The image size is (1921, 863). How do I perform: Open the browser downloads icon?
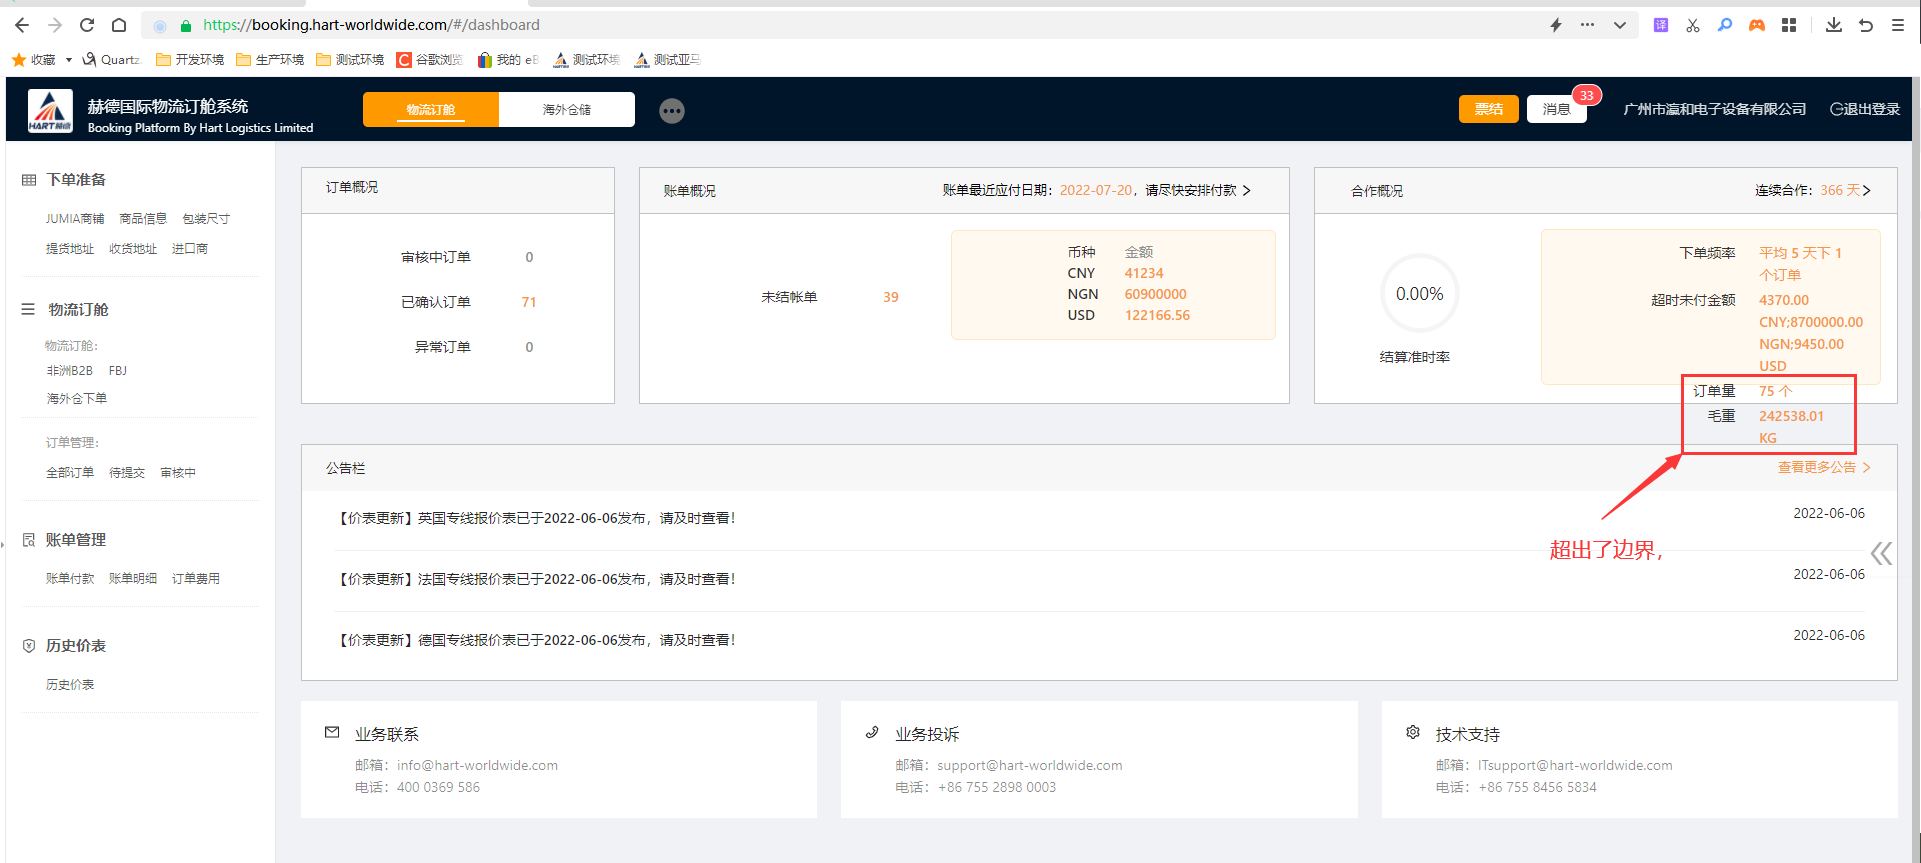coord(1833,25)
